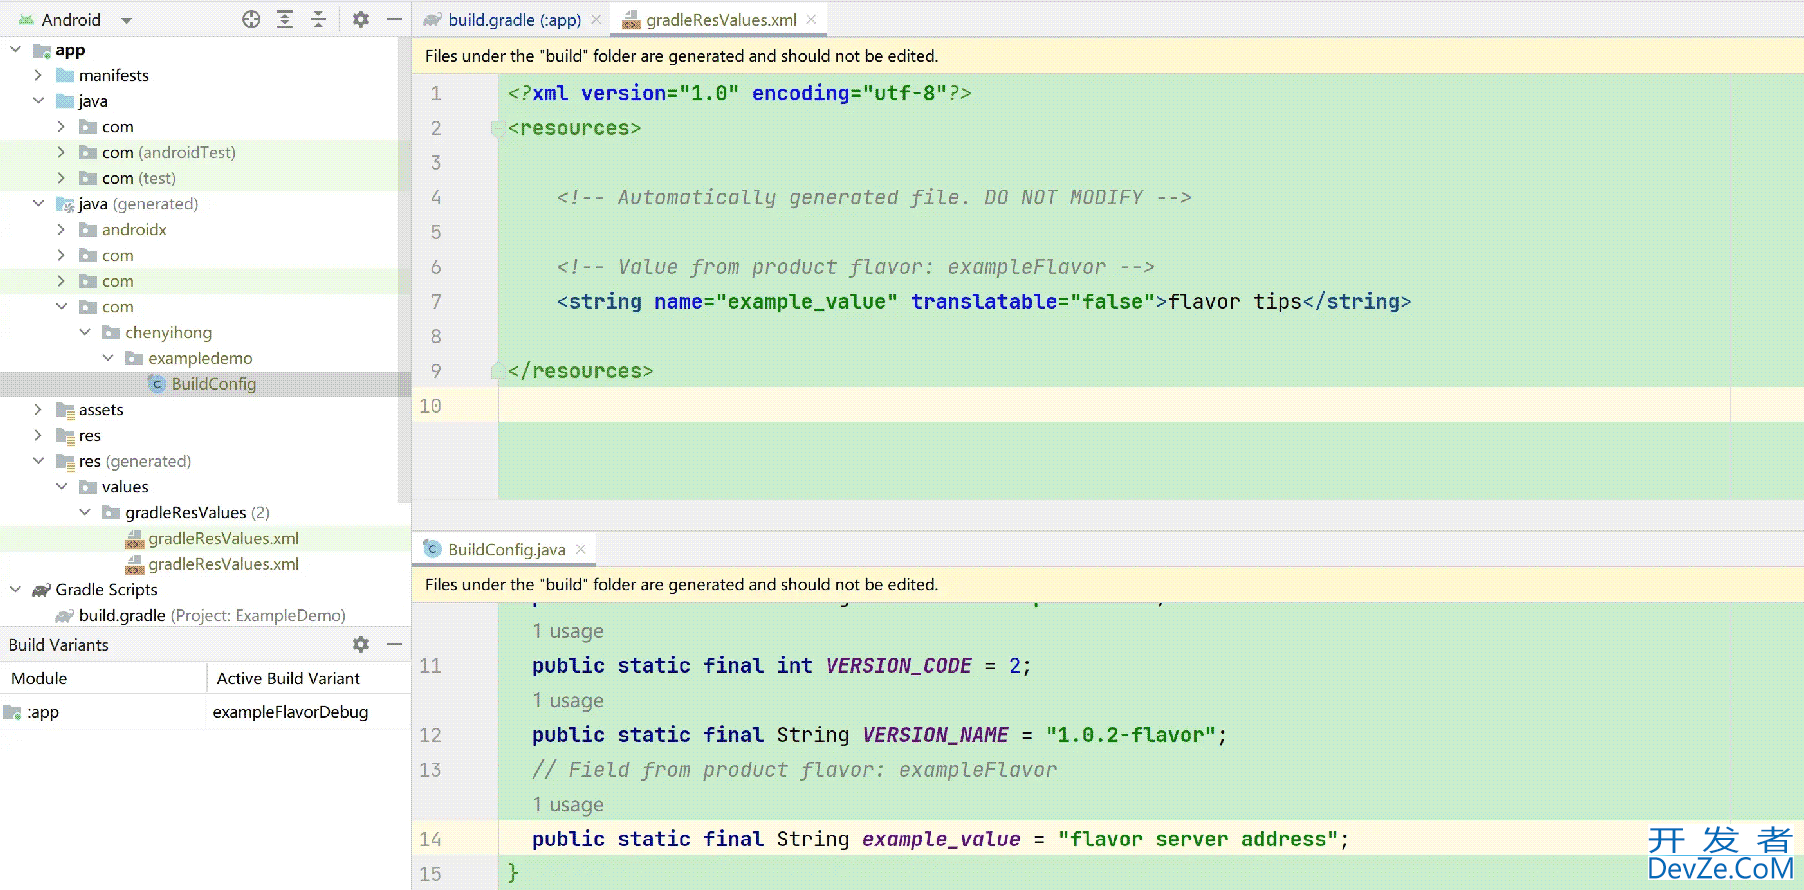Select the project tree vertical scrollbar

pos(404,270)
